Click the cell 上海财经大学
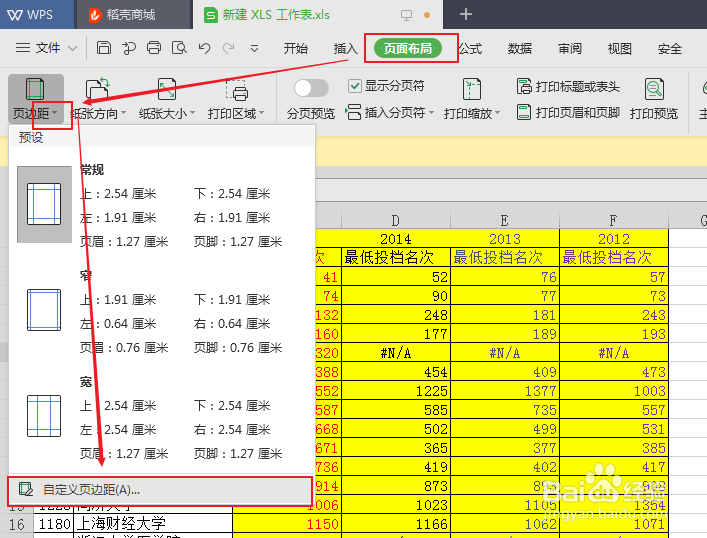Screen dimensions: 707x538 click(x=153, y=524)
